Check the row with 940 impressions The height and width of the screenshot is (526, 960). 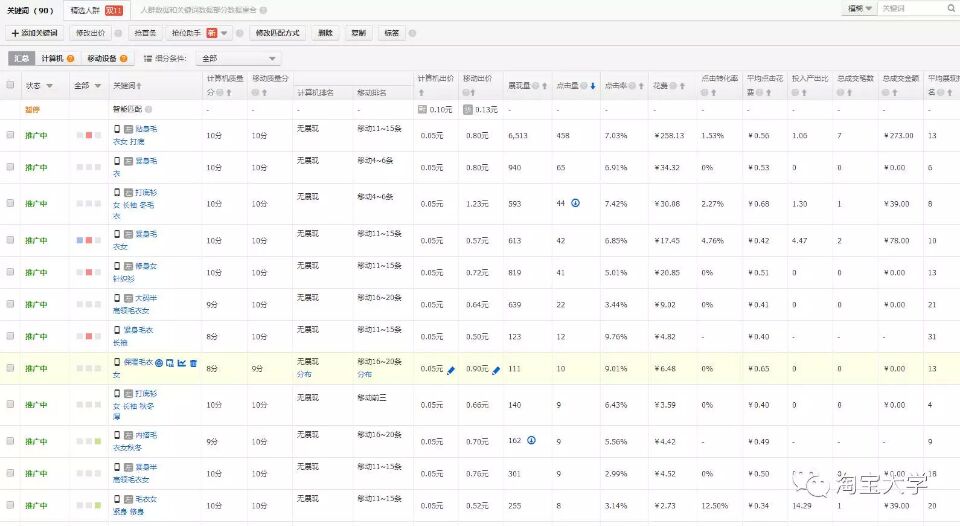click(10, 167)
